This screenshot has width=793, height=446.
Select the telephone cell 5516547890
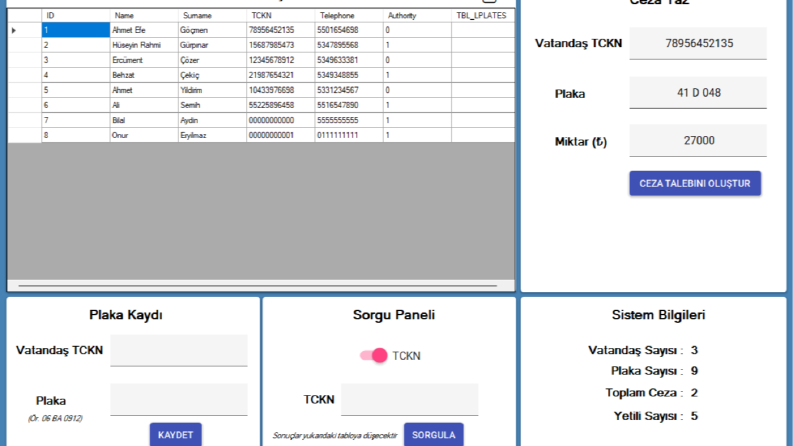(x=348, y=105)
